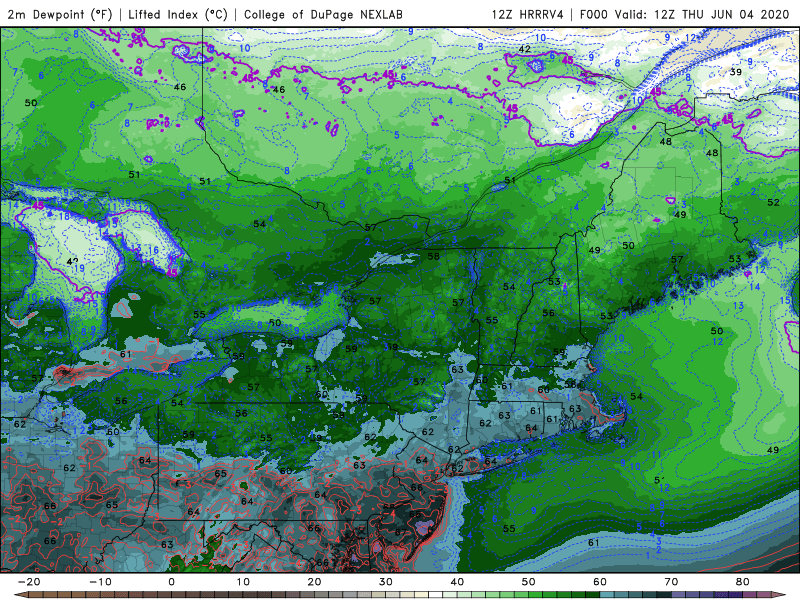The height and width of the screenshot is (600, 800).
Task: Click the black '61' dewpoint value over the ocean
Action: coord(593,542)
